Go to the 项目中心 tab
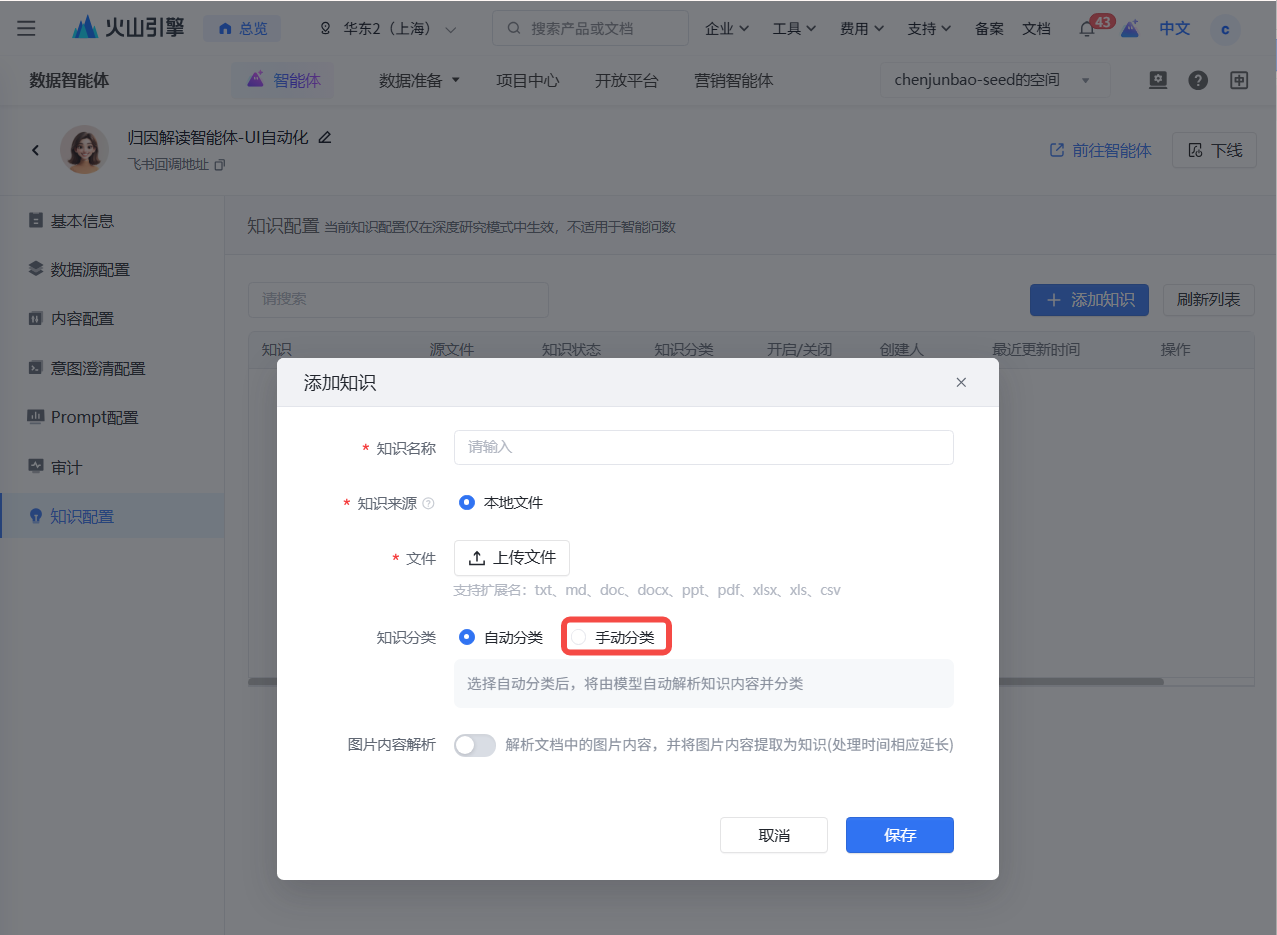This screenshot has height=935, width=1277. point(528,80)
